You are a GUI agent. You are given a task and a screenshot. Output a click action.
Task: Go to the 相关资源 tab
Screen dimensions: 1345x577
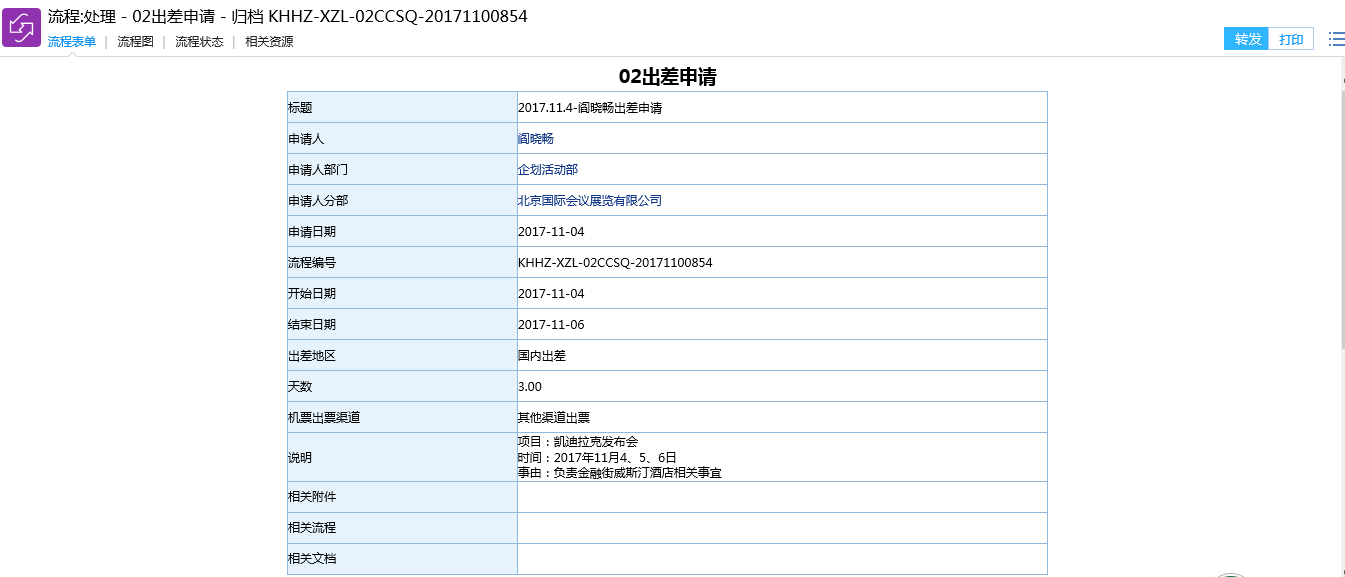pyautogui.click(x=269, y=42)
